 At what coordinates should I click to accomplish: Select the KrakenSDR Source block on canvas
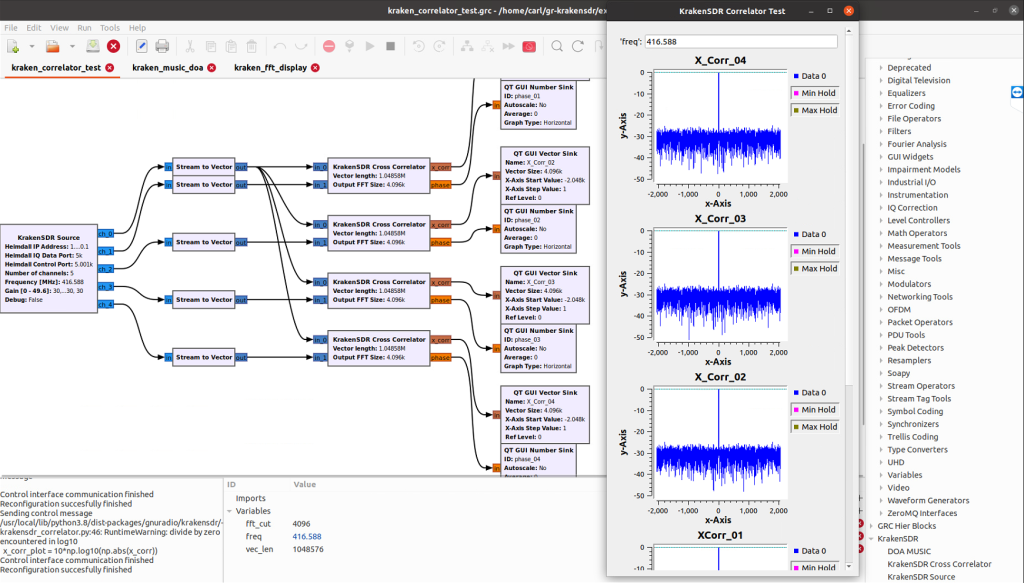tap(49, 269)
